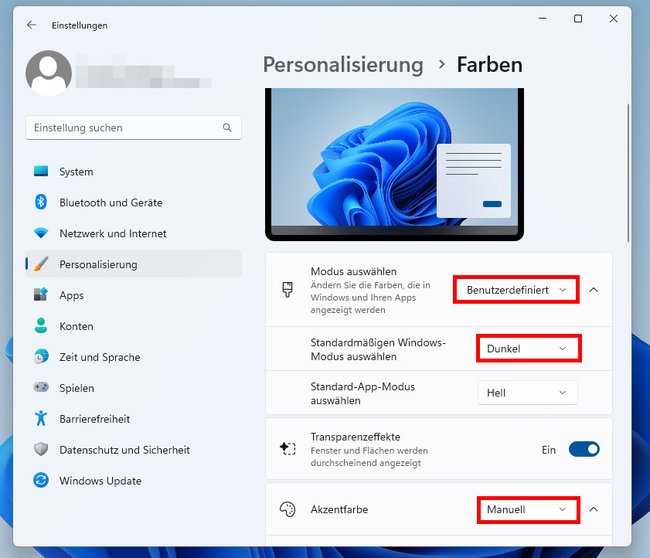The image size is (650, 558).
Task: Collapse the Akzentfarbe section chevron
Action: [594, 509]
